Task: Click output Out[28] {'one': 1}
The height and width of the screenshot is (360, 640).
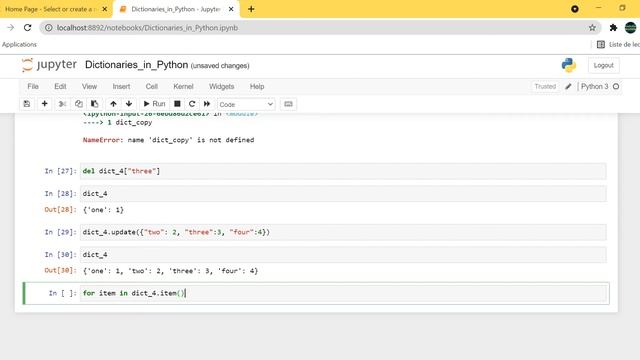Action: tap(103, 210)
